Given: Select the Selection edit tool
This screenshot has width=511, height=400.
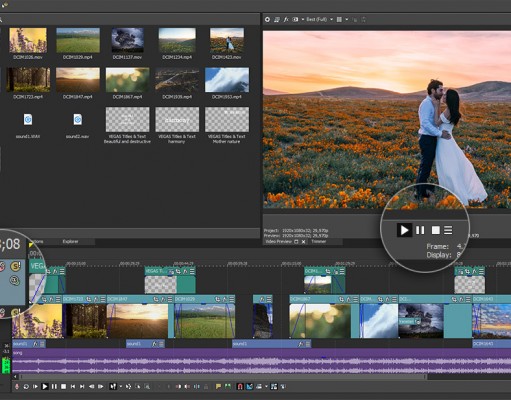Looking at the screenshot, I should point(138,386).
